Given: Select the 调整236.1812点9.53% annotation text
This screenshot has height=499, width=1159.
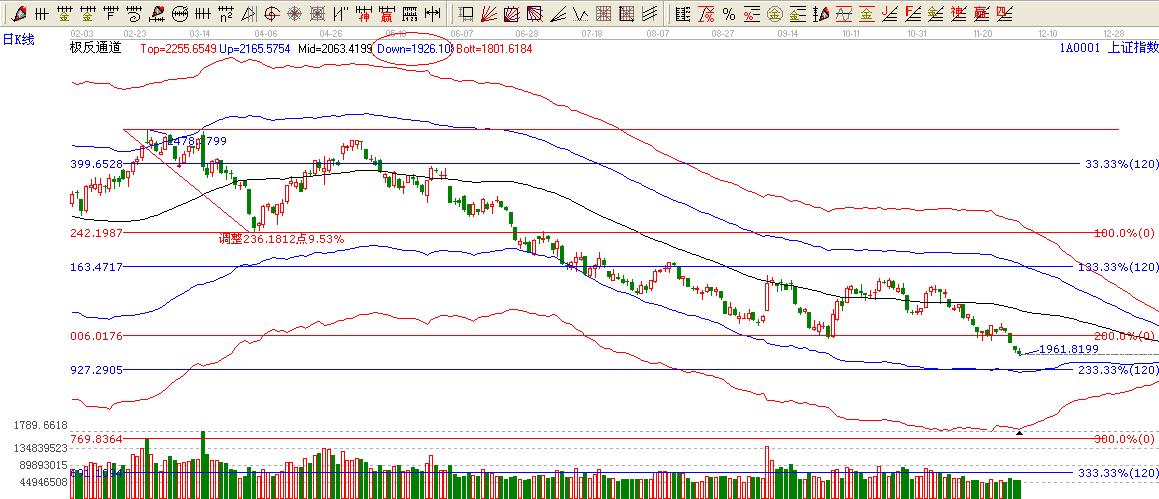Looking at the screenshot, I should point(281,239).
